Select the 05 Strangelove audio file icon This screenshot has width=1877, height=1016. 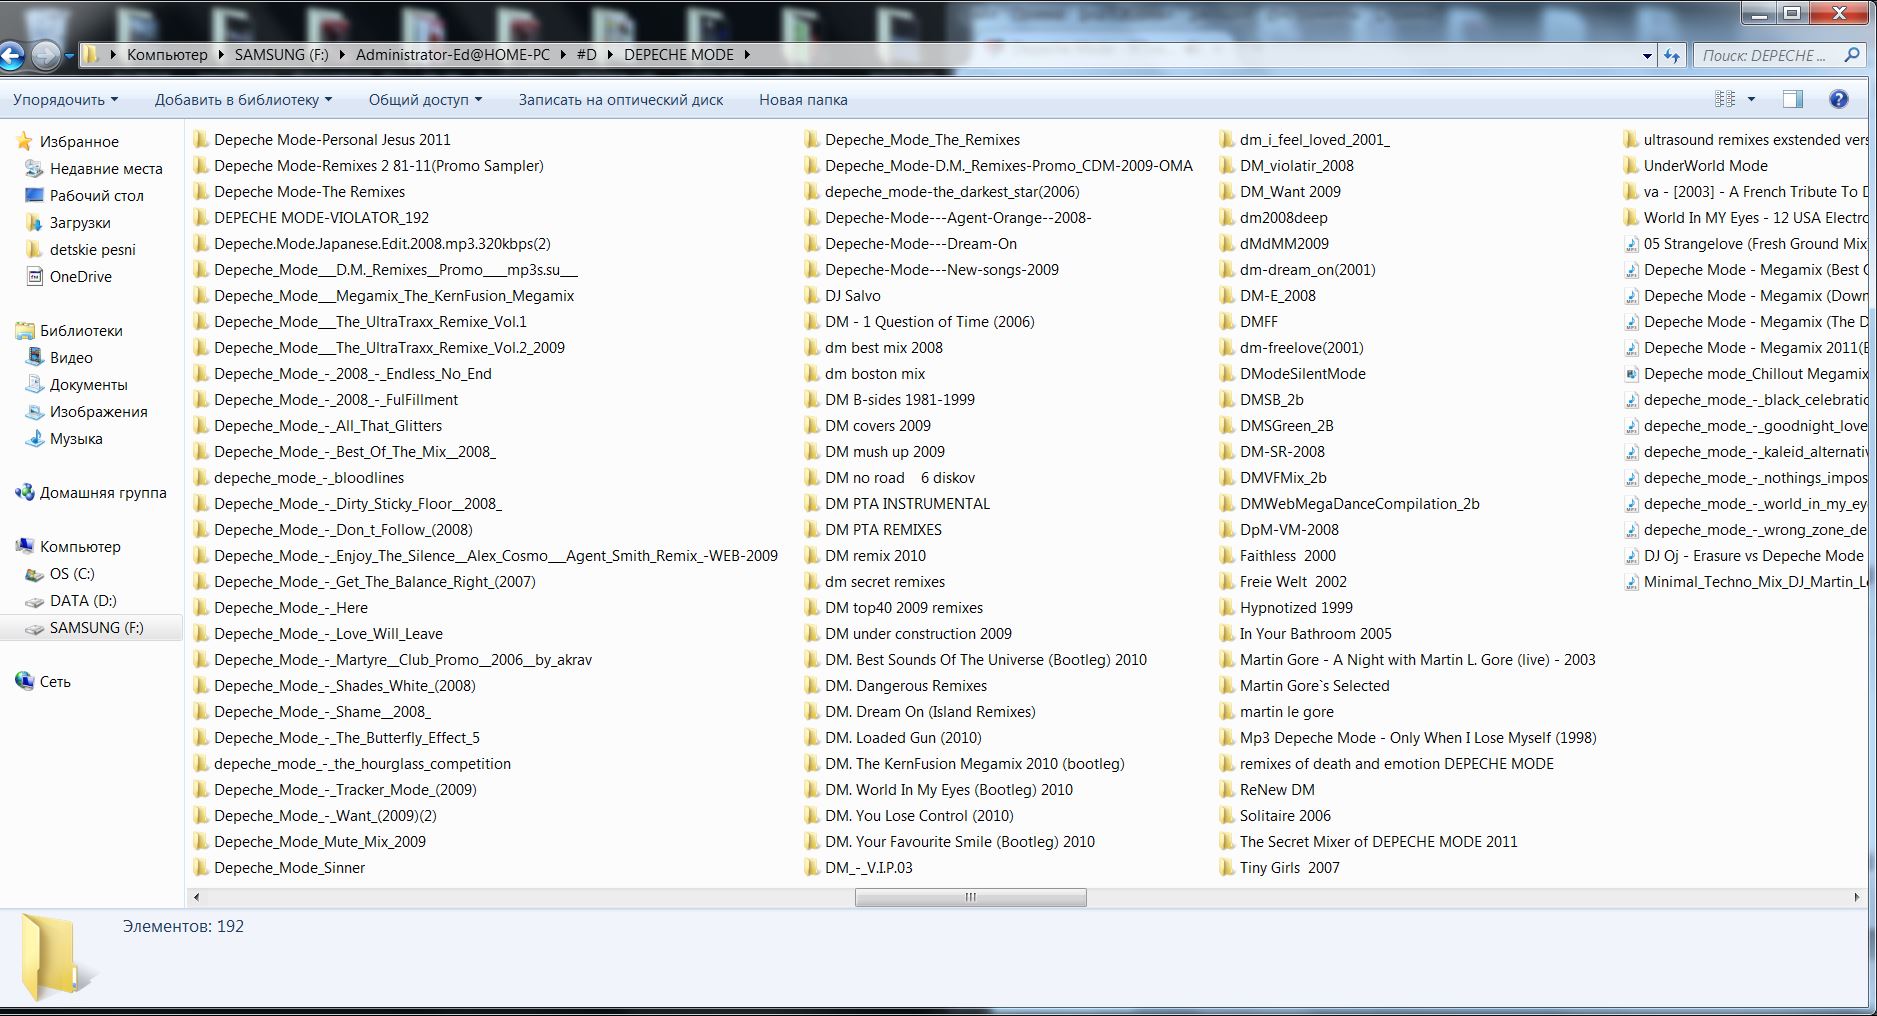tap(1631, 244)
